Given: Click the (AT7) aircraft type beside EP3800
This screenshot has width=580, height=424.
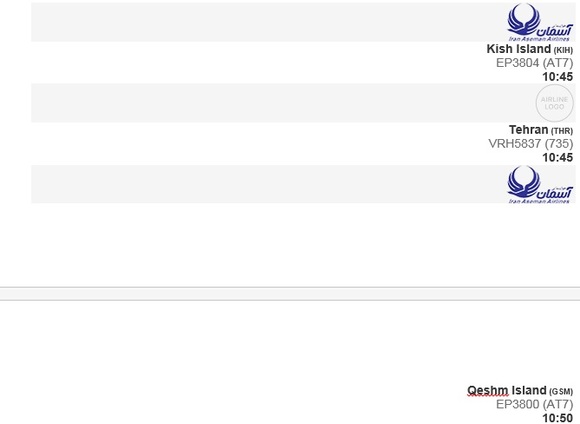Looking at the screenshot, I should 558,404.
